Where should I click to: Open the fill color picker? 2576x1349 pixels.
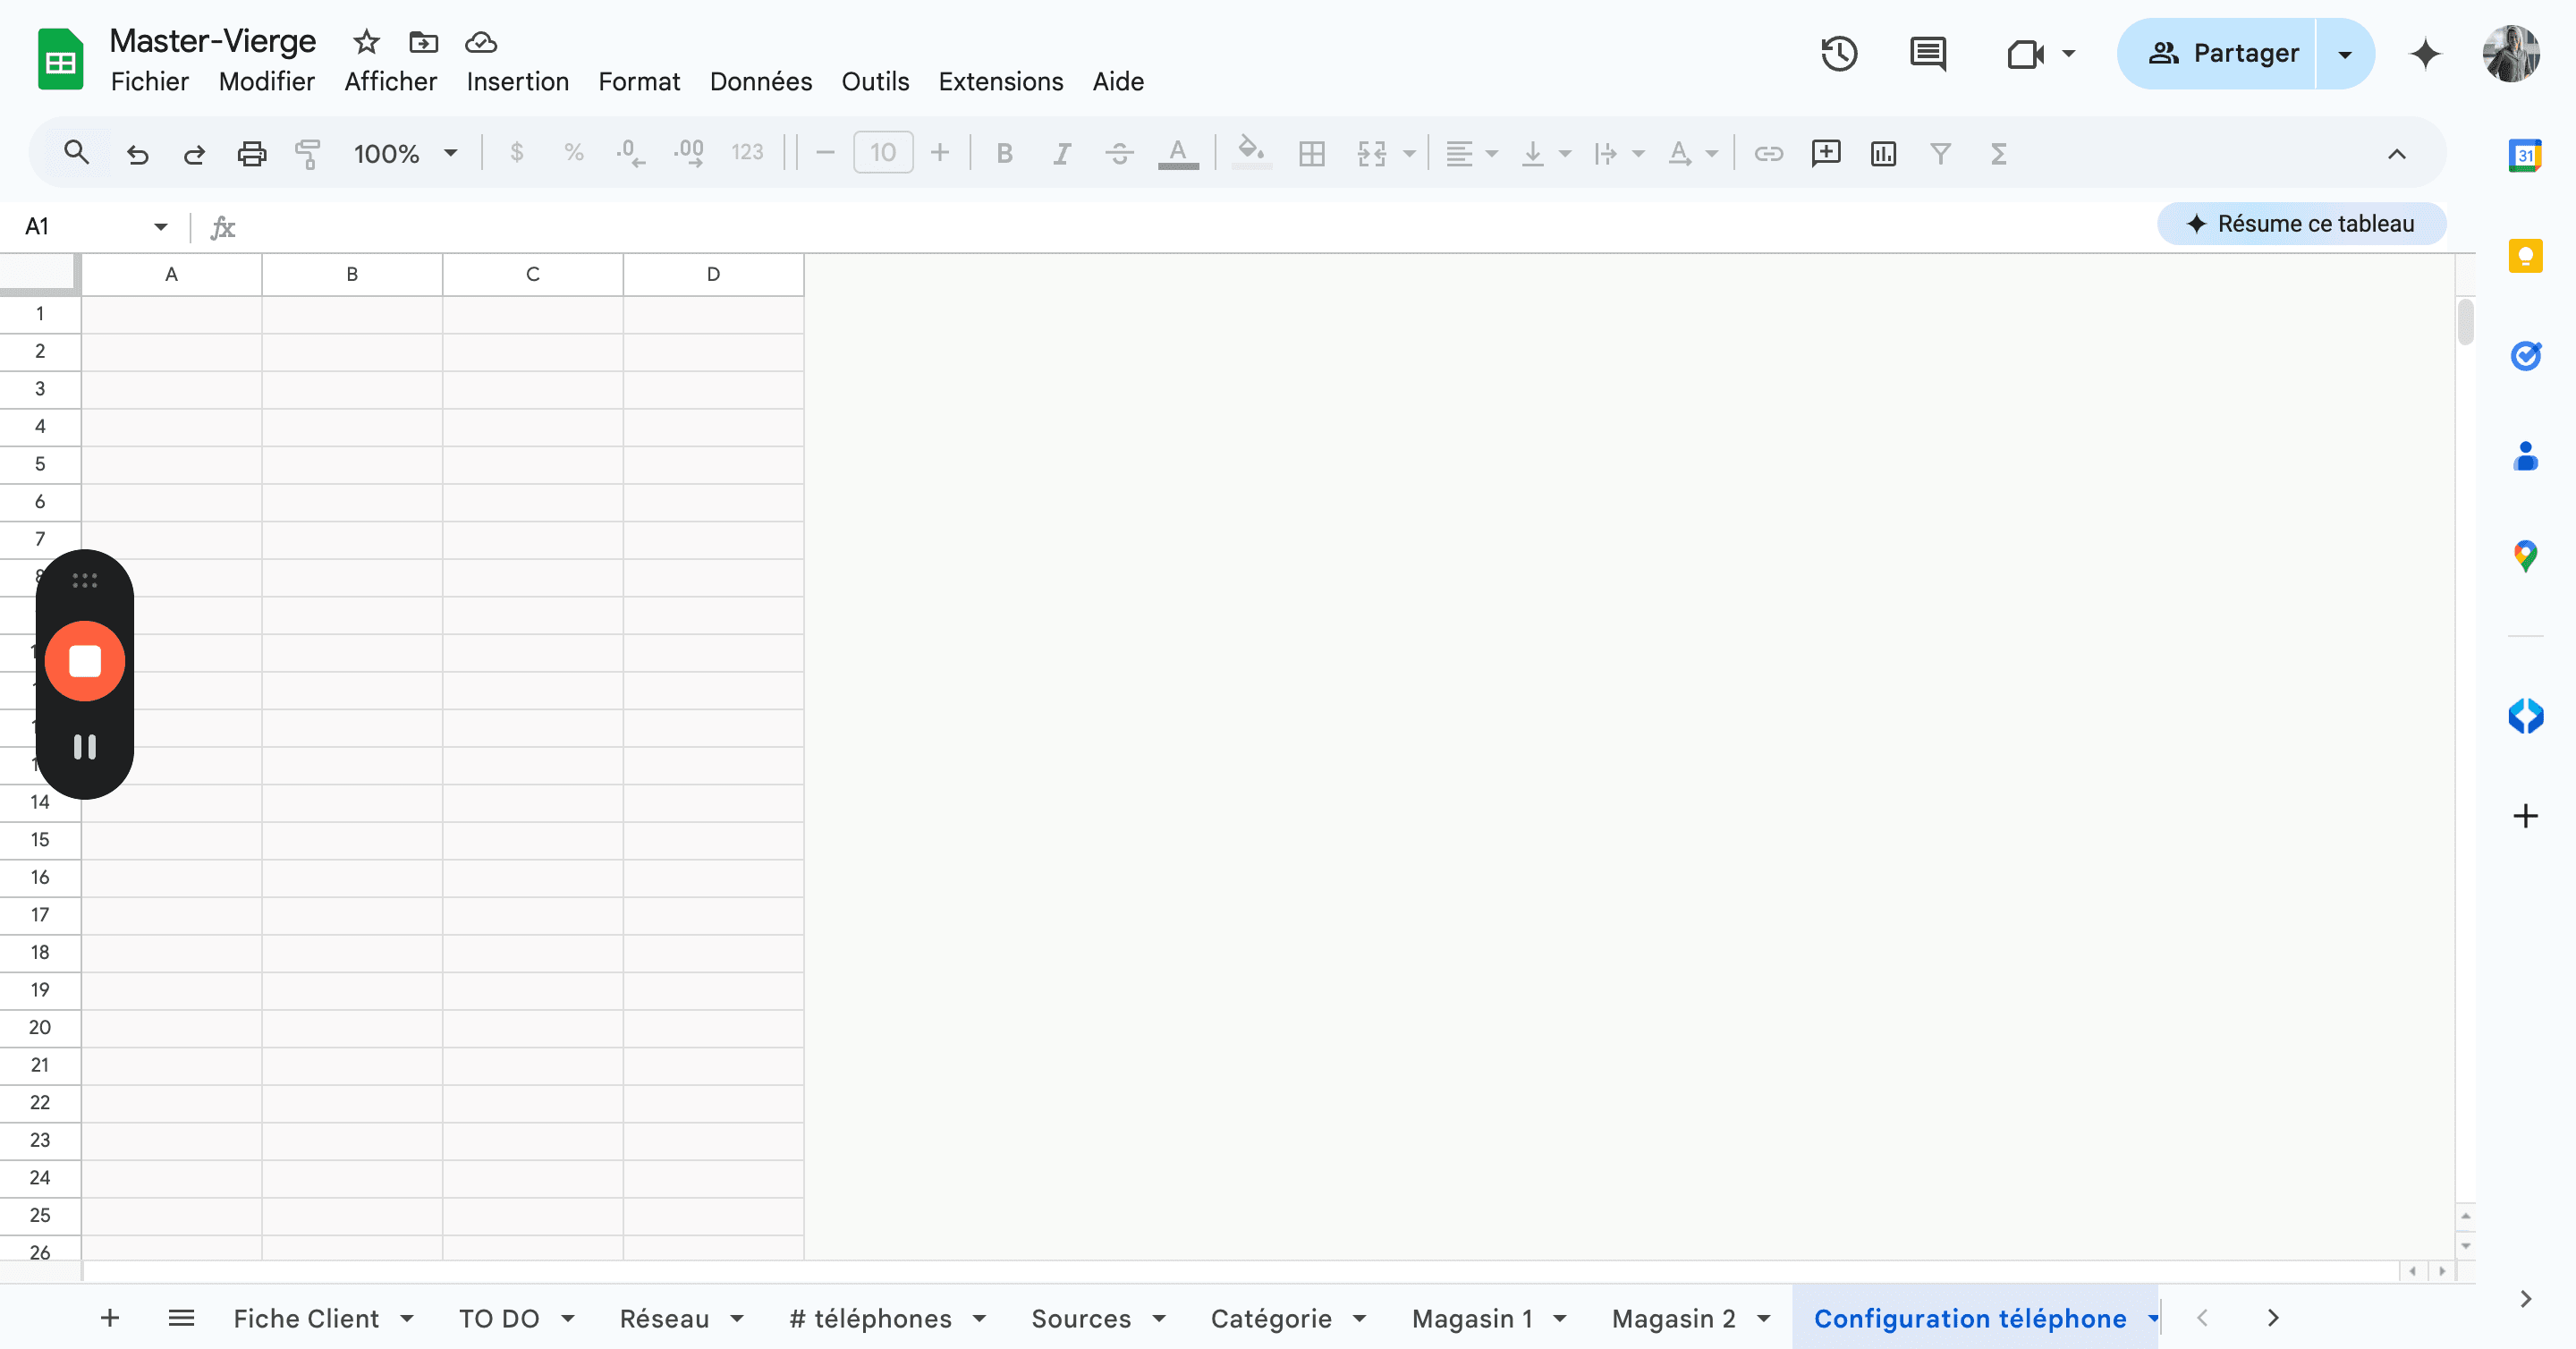tap(1251, 153)
